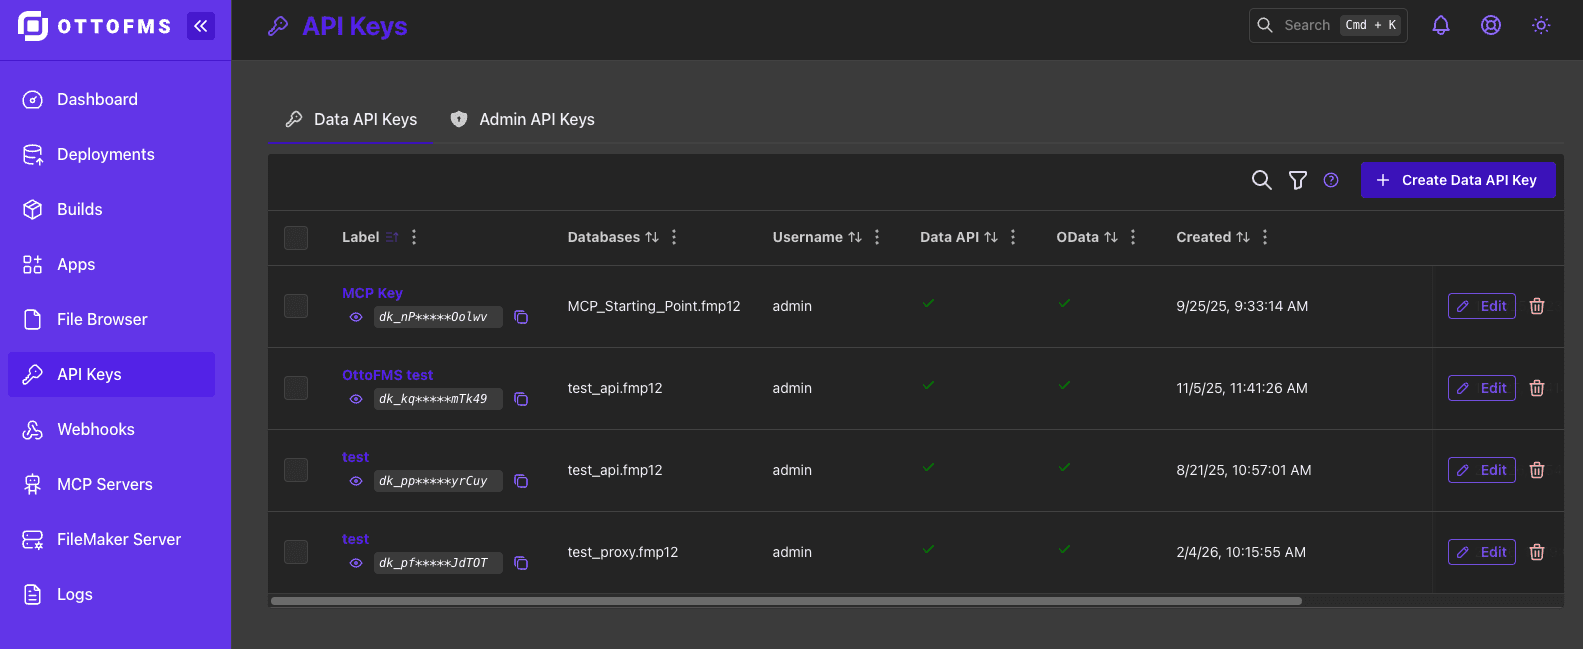Edit the OttoFMS test entry
1583x649 pixels.
(x=1482, y=388)
